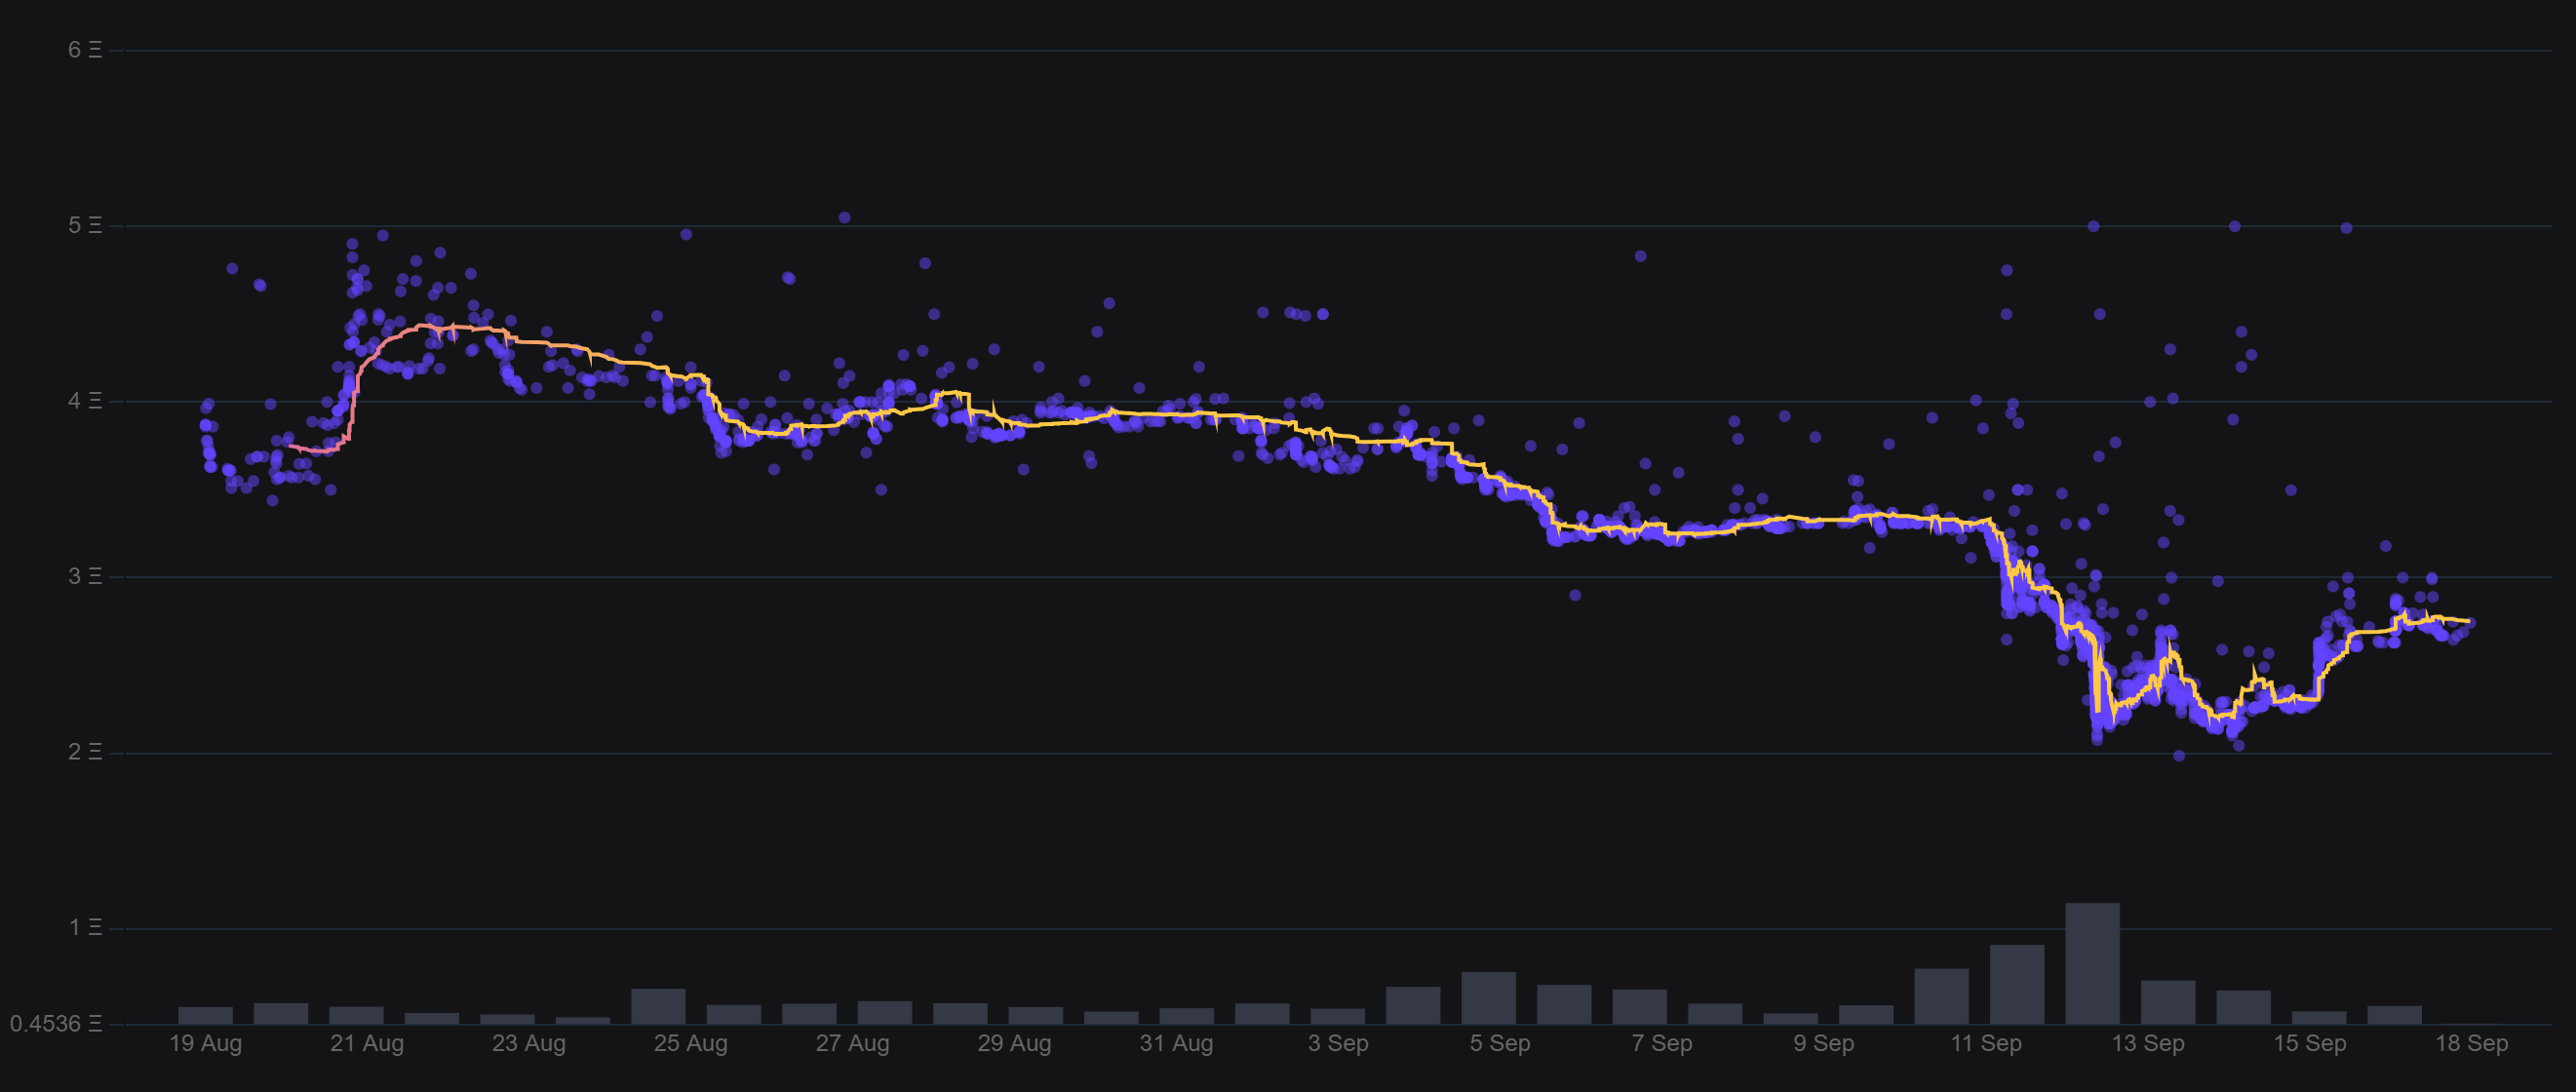The image size is (2576, 1092).
Task: Click the right end of the yellow trend line
Action: 2469,621
